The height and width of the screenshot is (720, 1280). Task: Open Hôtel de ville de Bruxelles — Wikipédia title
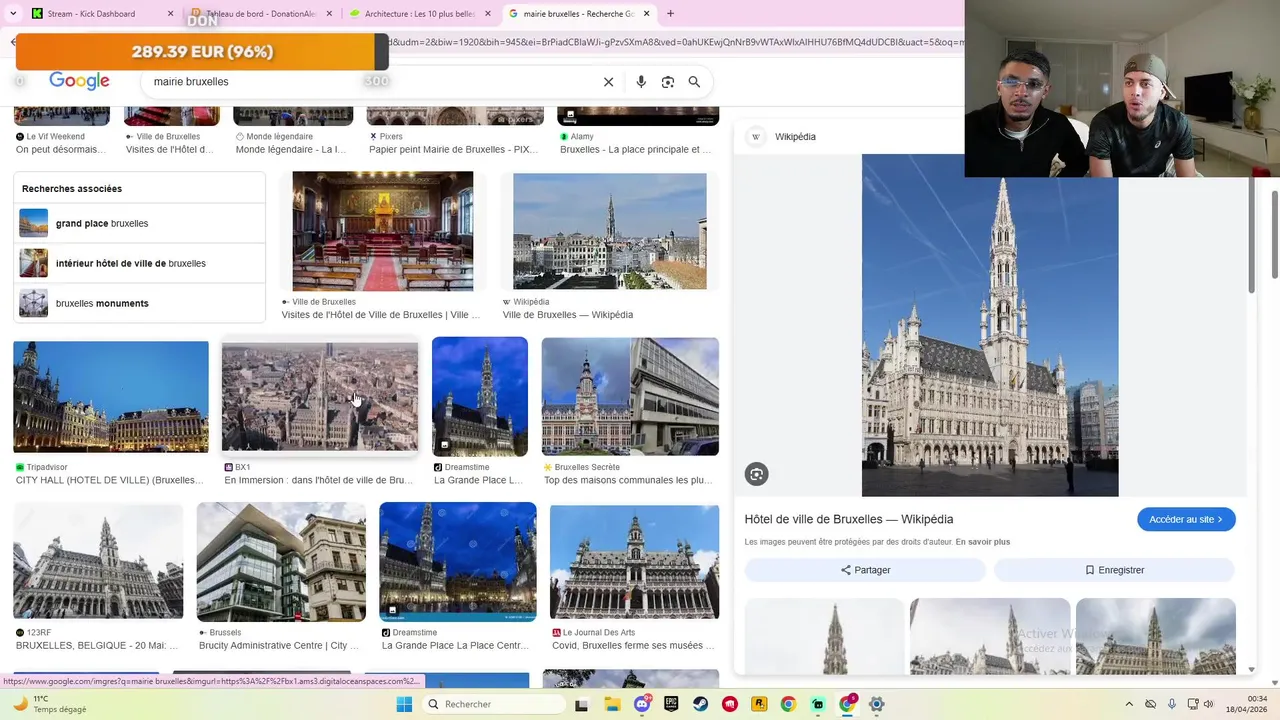click(848, 519)
